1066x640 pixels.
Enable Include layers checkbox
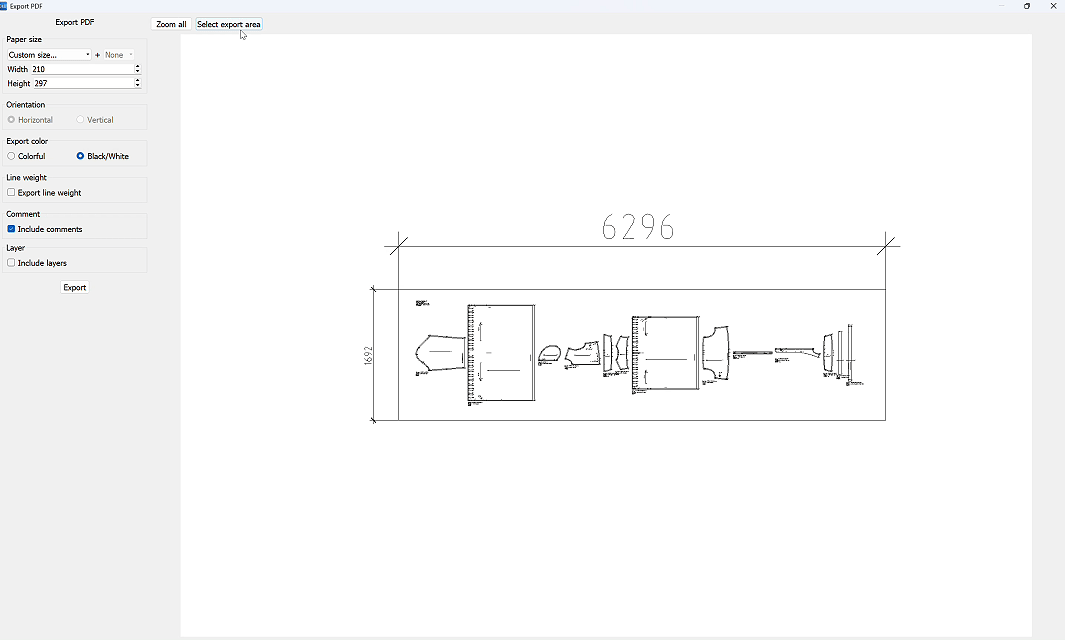click(x=11, y=263)
